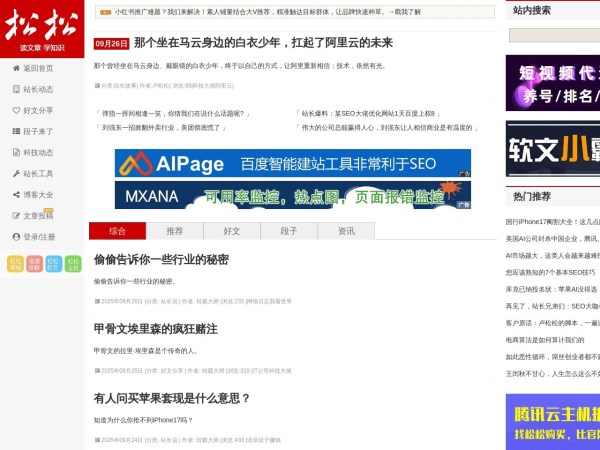Click the document icon for 科技动态
The height and width of the screenshot is (450, 600).
pos(16,152)
